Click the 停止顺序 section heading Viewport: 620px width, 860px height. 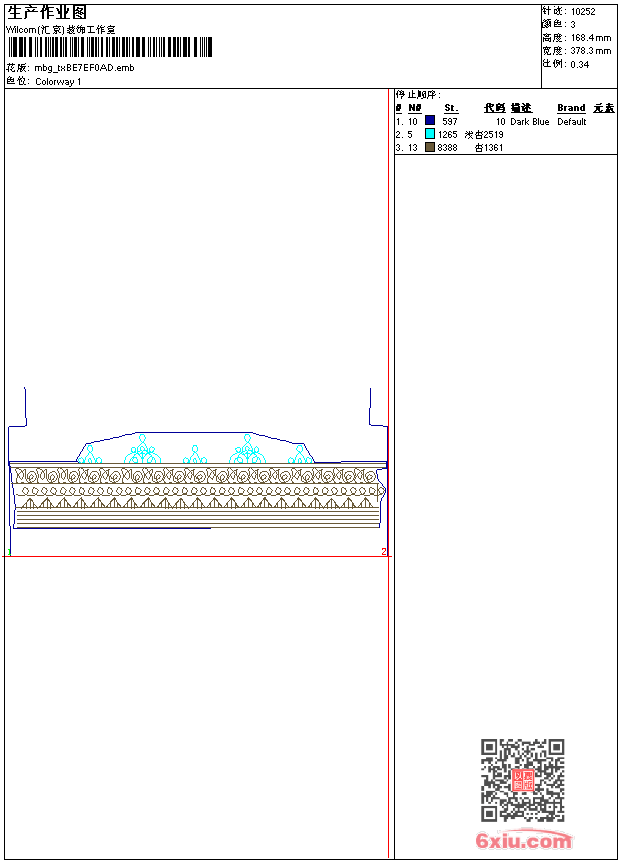[x=418, y=95]
